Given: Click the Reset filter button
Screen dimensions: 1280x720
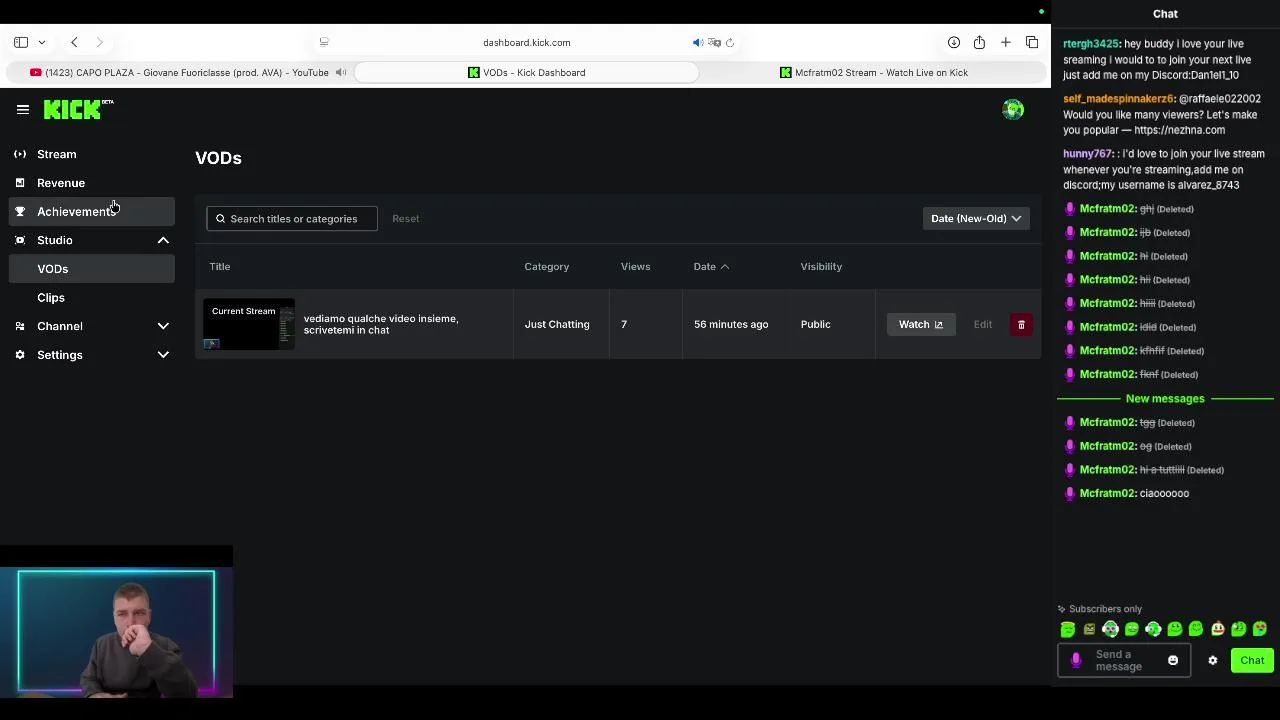Looking at the screenshot, I should click(x=405, y=219).
